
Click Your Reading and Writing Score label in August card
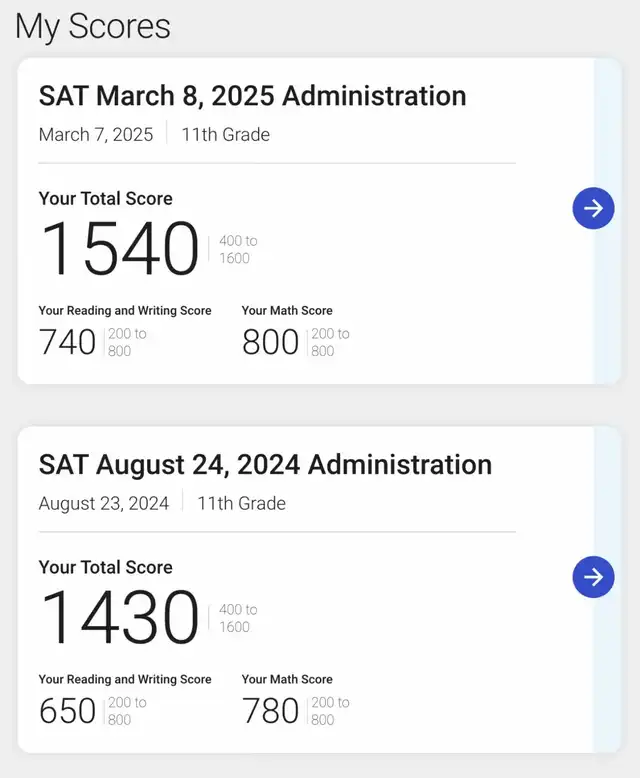(125, 679)
